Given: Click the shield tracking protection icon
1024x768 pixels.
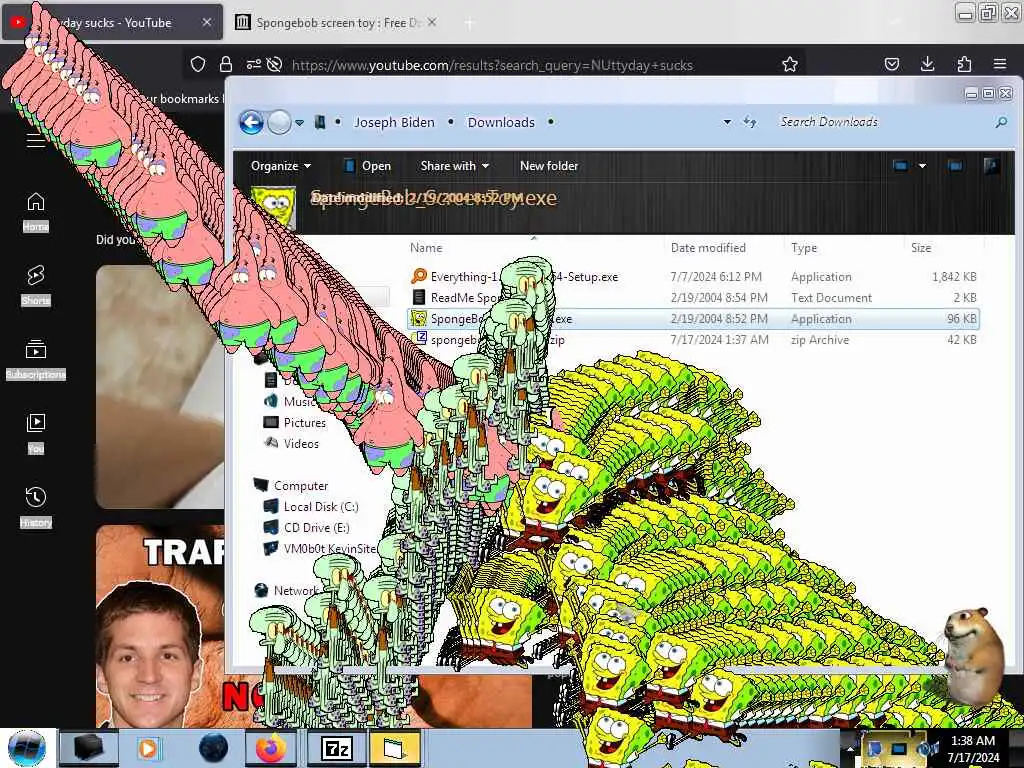Looking at the screenshot, I should (x=198, y=64).
